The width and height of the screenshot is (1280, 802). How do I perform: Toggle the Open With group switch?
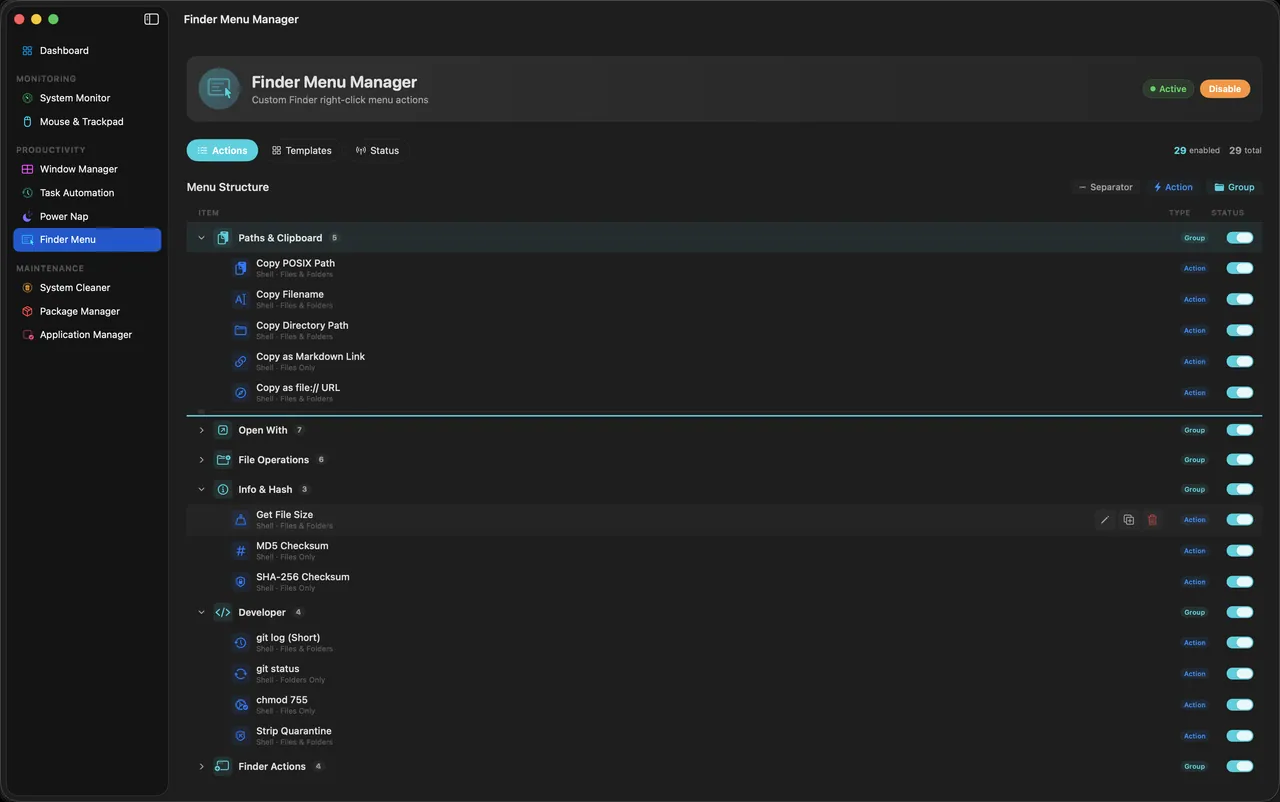click(1240, 430)
